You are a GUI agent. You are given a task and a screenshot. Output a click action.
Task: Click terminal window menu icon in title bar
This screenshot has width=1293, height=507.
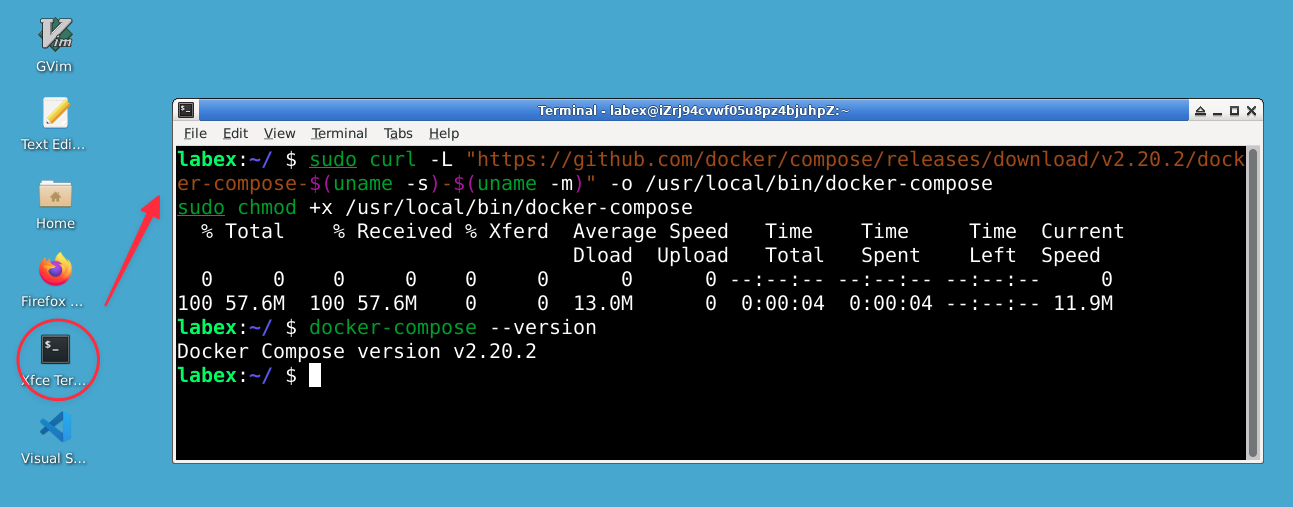[x=185, y=110]
